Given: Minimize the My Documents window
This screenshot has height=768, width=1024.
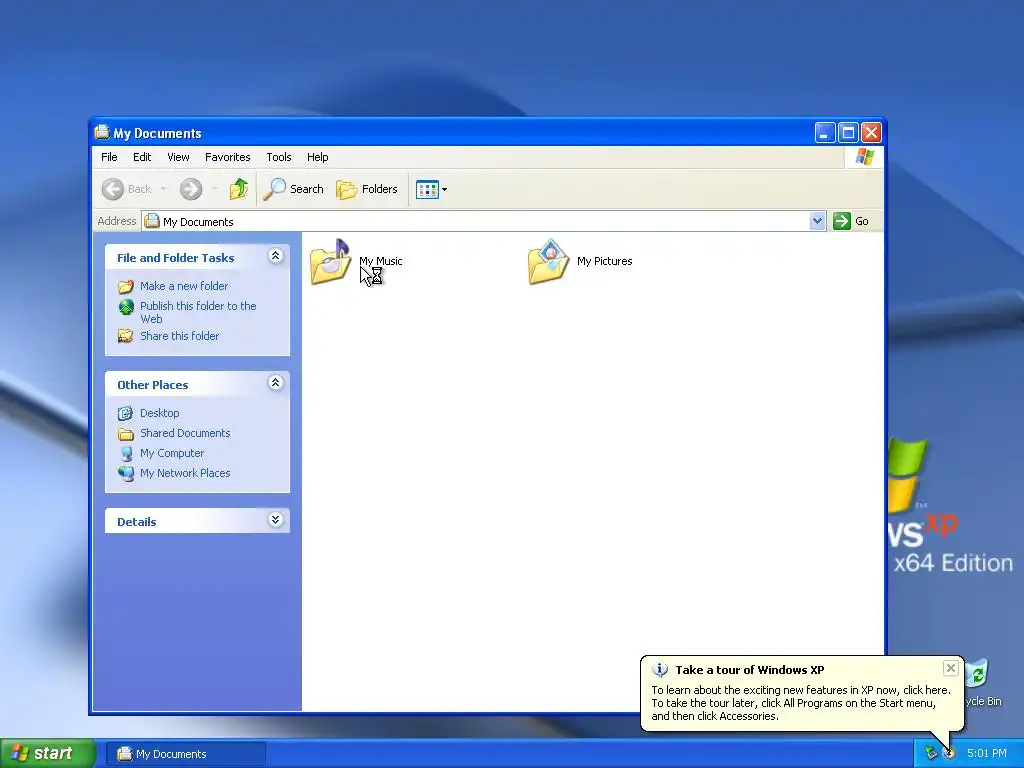Looking at the screenshot, I should pos(825,133).
